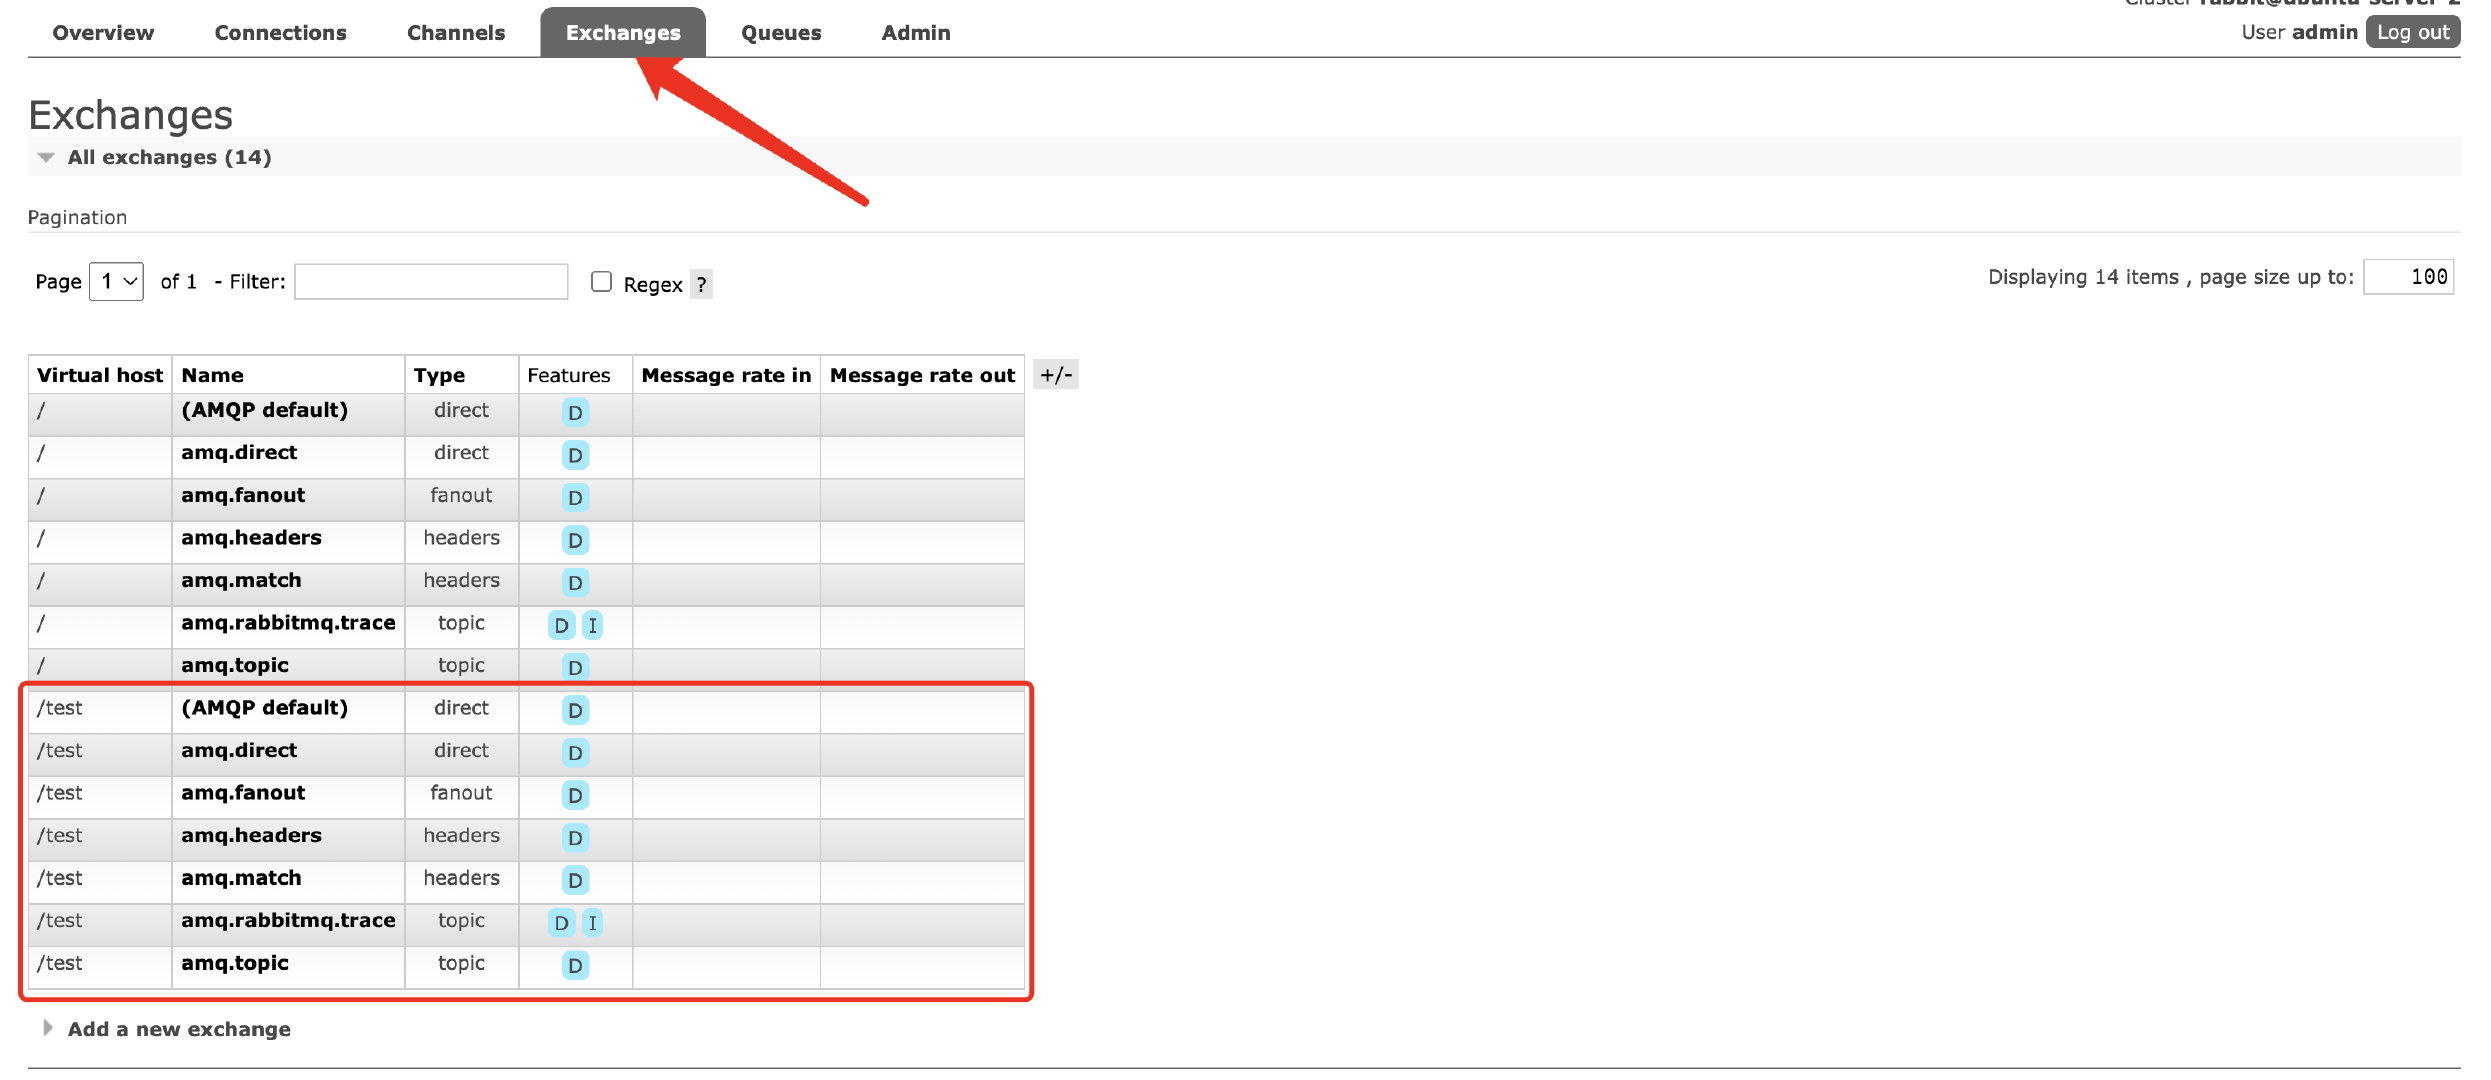The height and width of the screenshot is (1080, 2491).
Task: Click the regex help question mark icon
Action: pos(701,285)
